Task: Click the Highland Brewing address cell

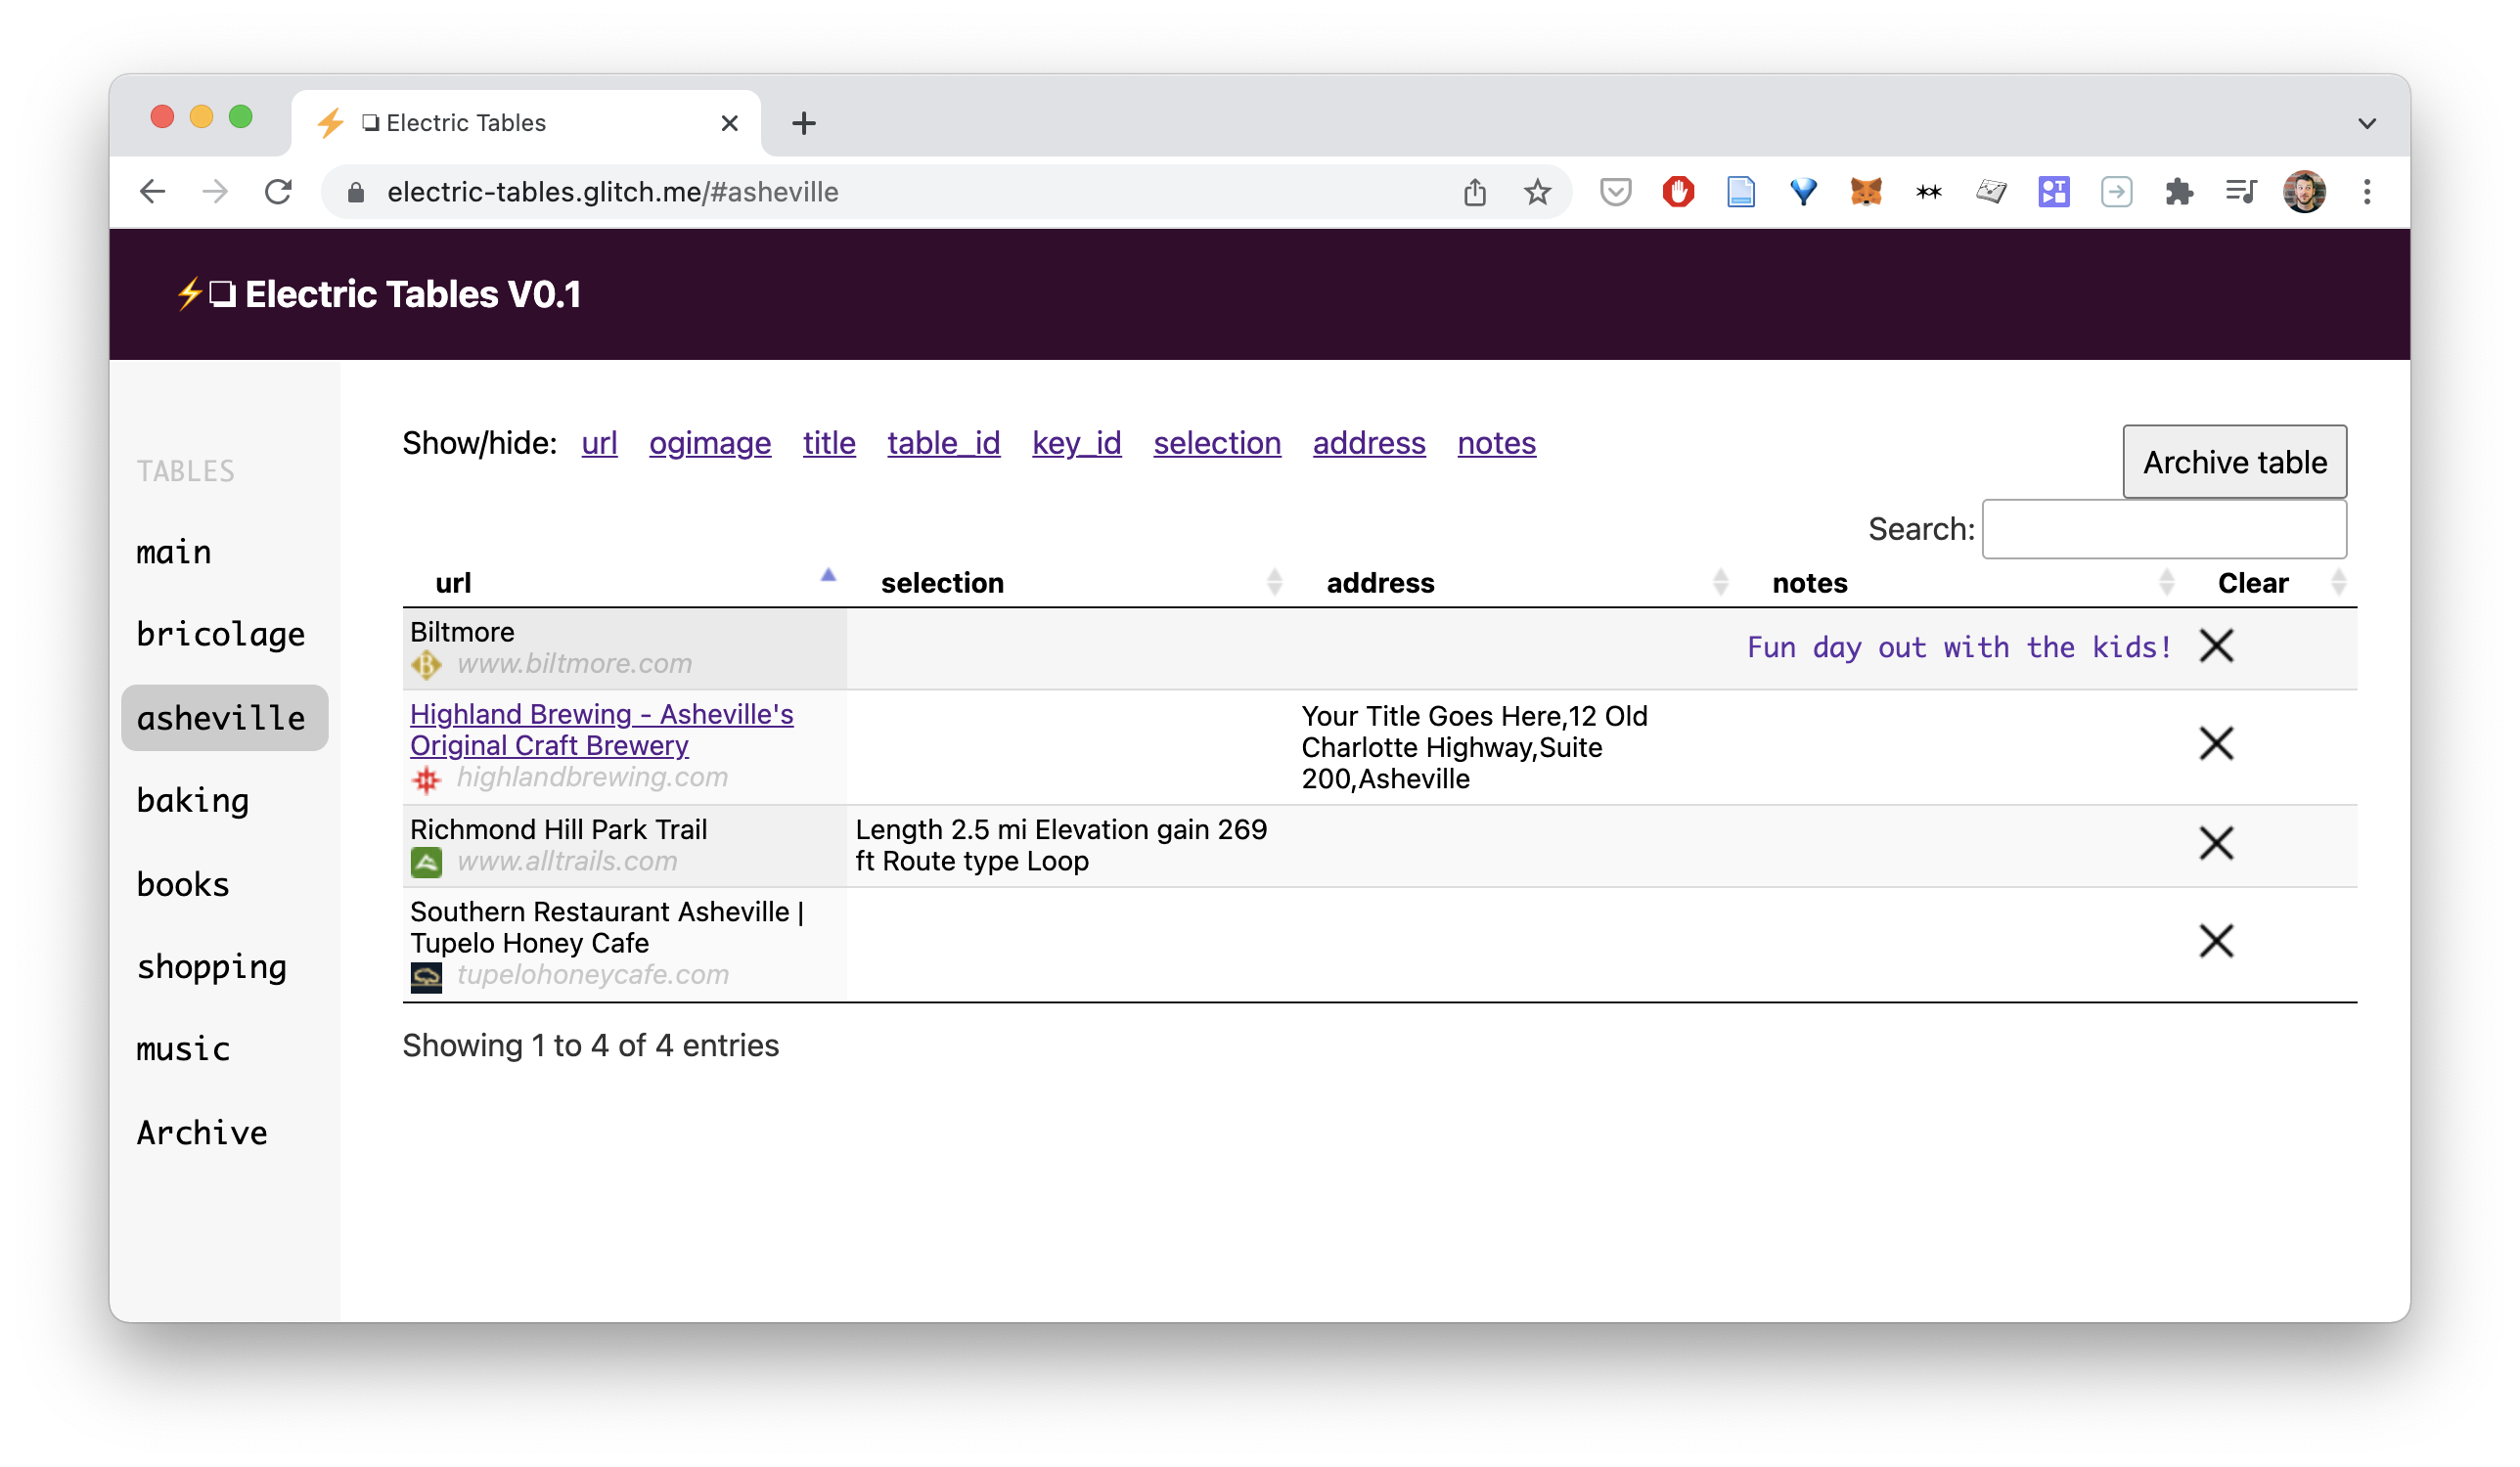Action: (1474, 748)
